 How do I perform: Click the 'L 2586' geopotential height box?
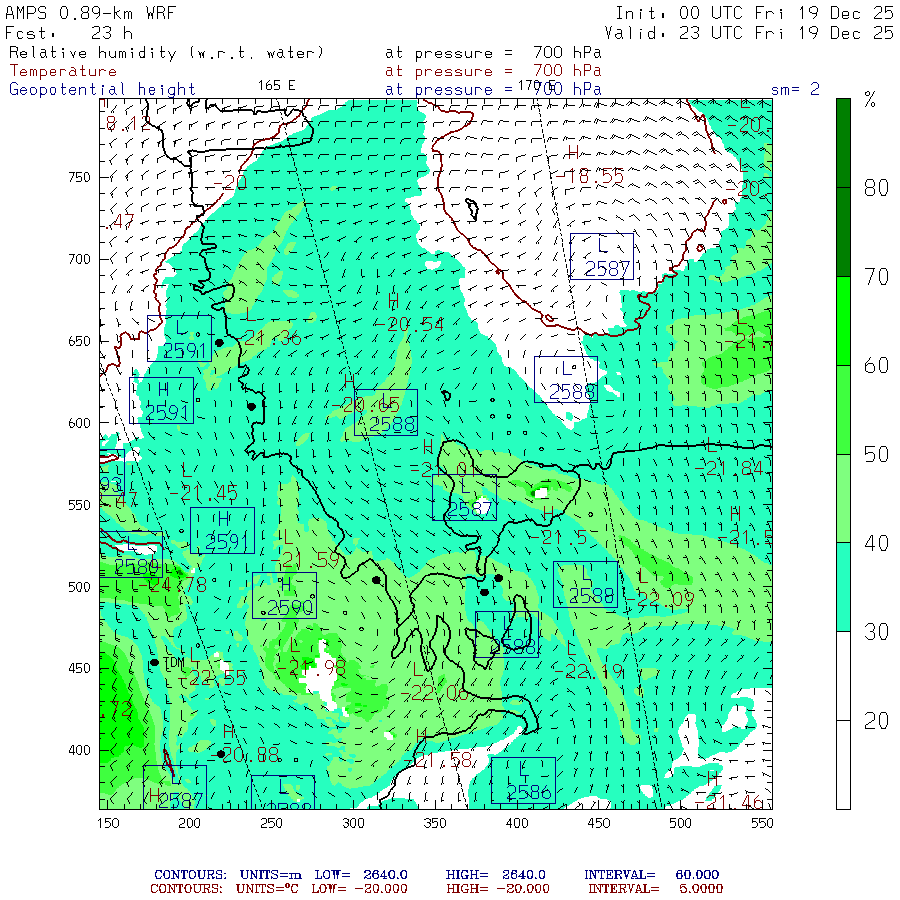tap(523, 781)
